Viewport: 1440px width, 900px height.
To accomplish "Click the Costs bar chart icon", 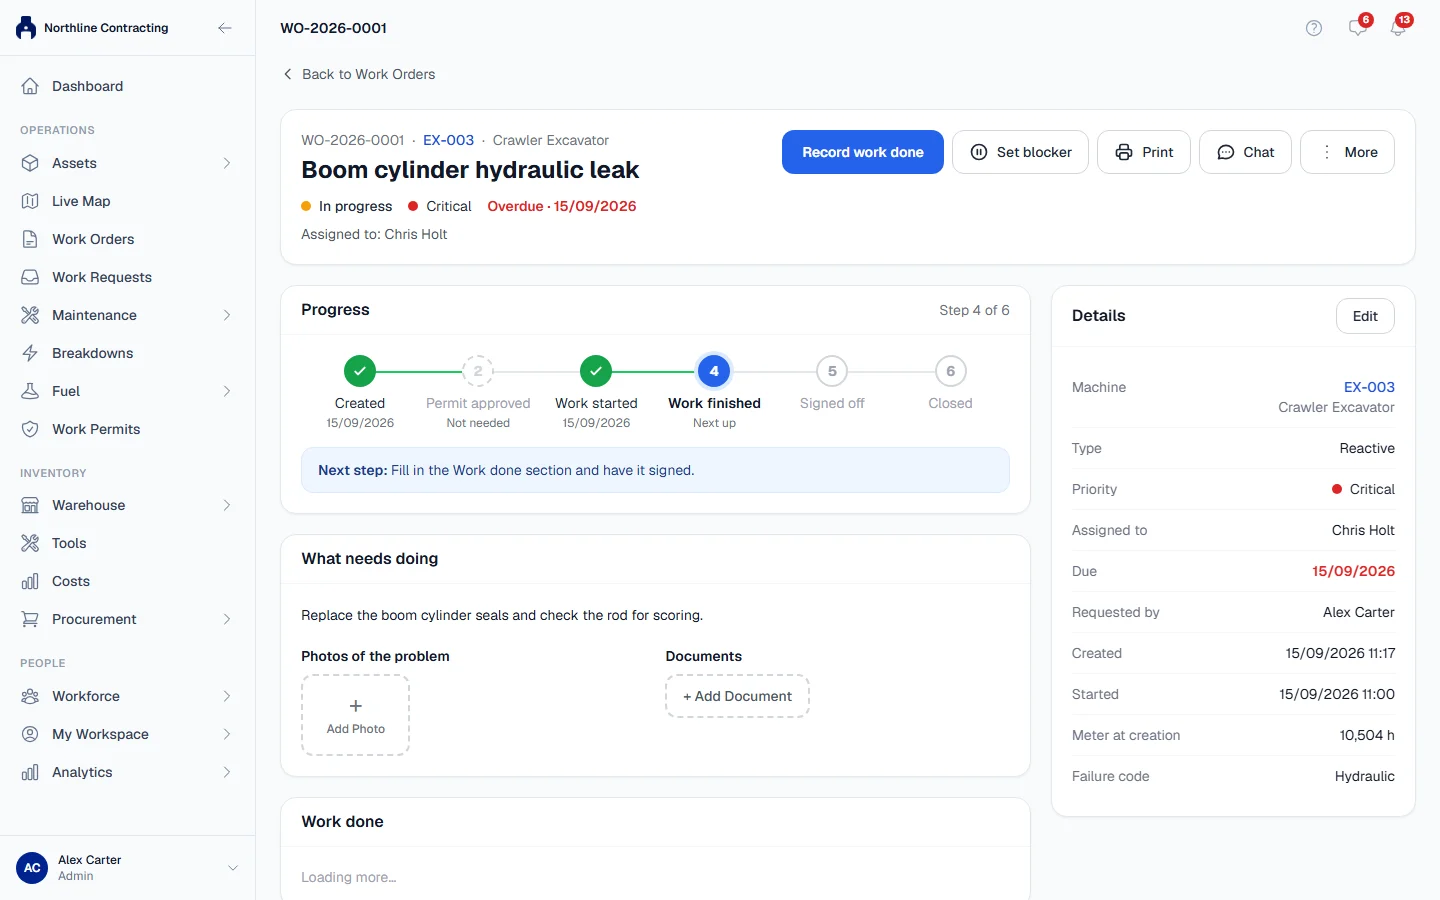I will point(30,581).
